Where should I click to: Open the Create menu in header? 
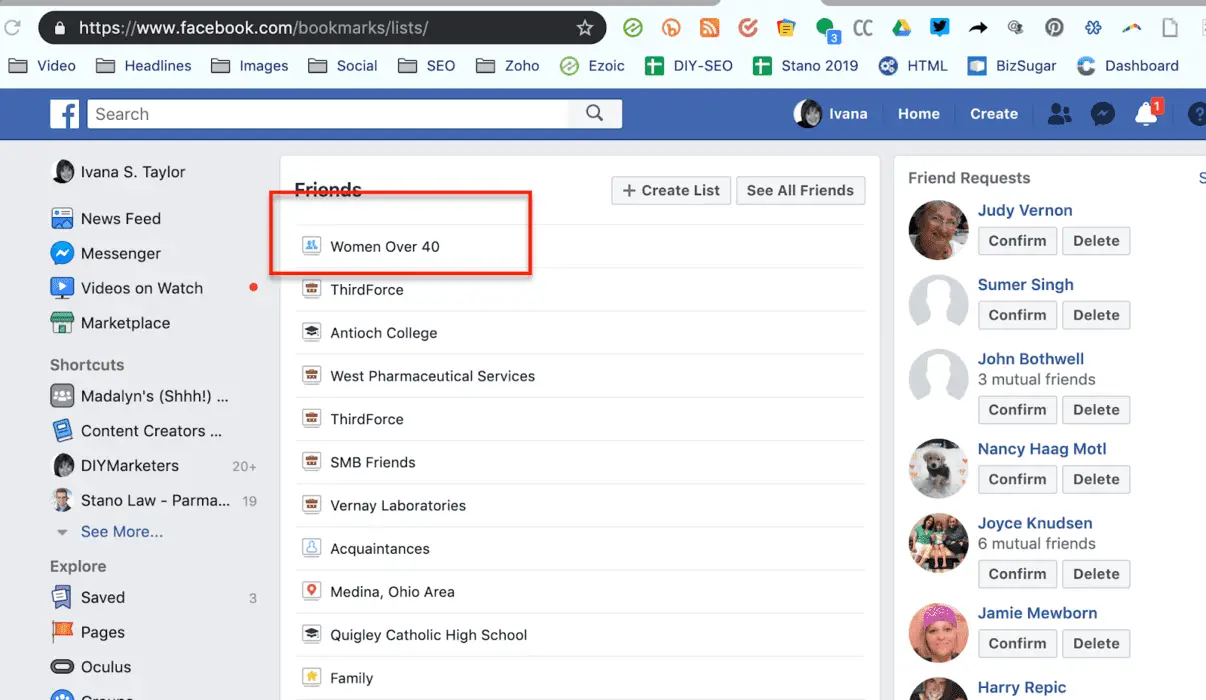[993, 114]
